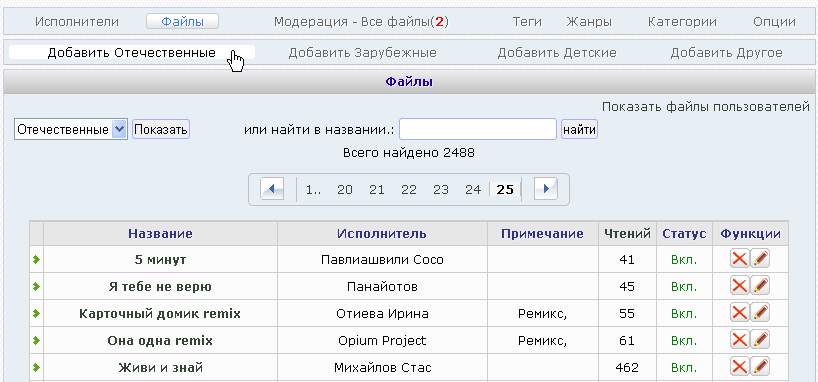Viewport: 818px width, 382px height.
Task: Switch off the Вкл. status of "Она одна remix"
Action: click(684, 341)
